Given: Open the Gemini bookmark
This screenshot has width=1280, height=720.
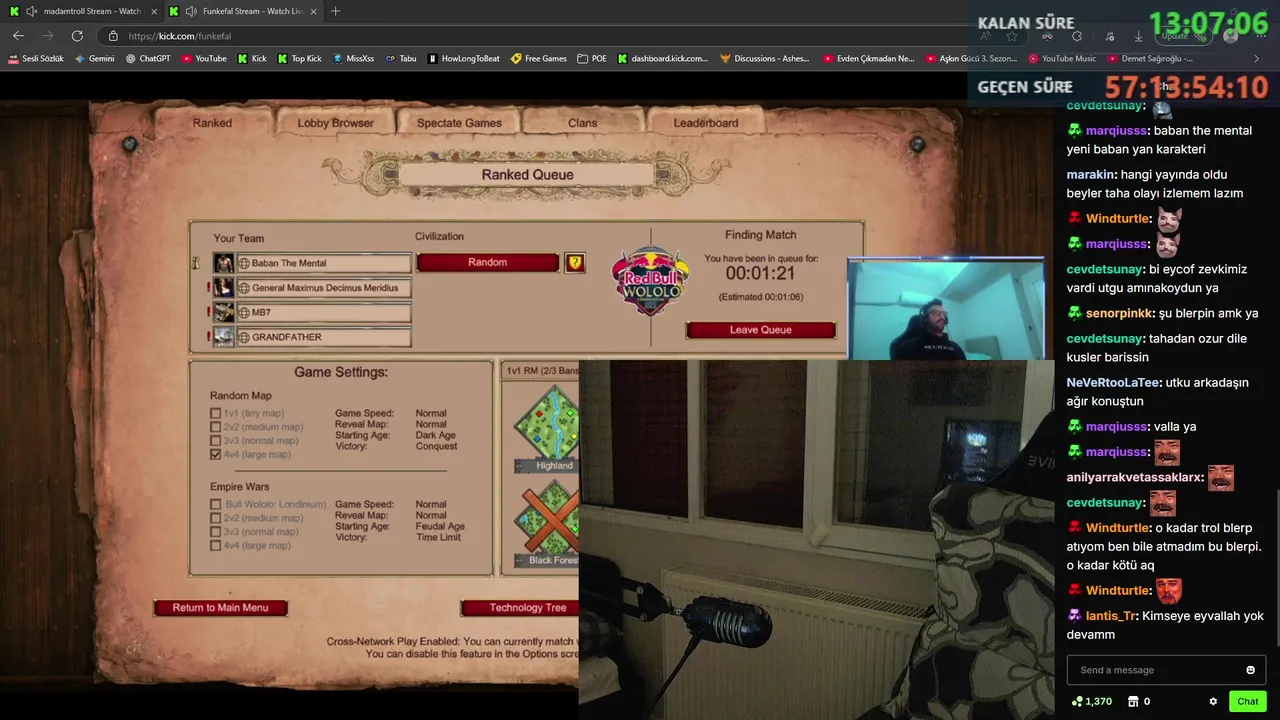Looking at the screenshot, I should coord(95,58).
